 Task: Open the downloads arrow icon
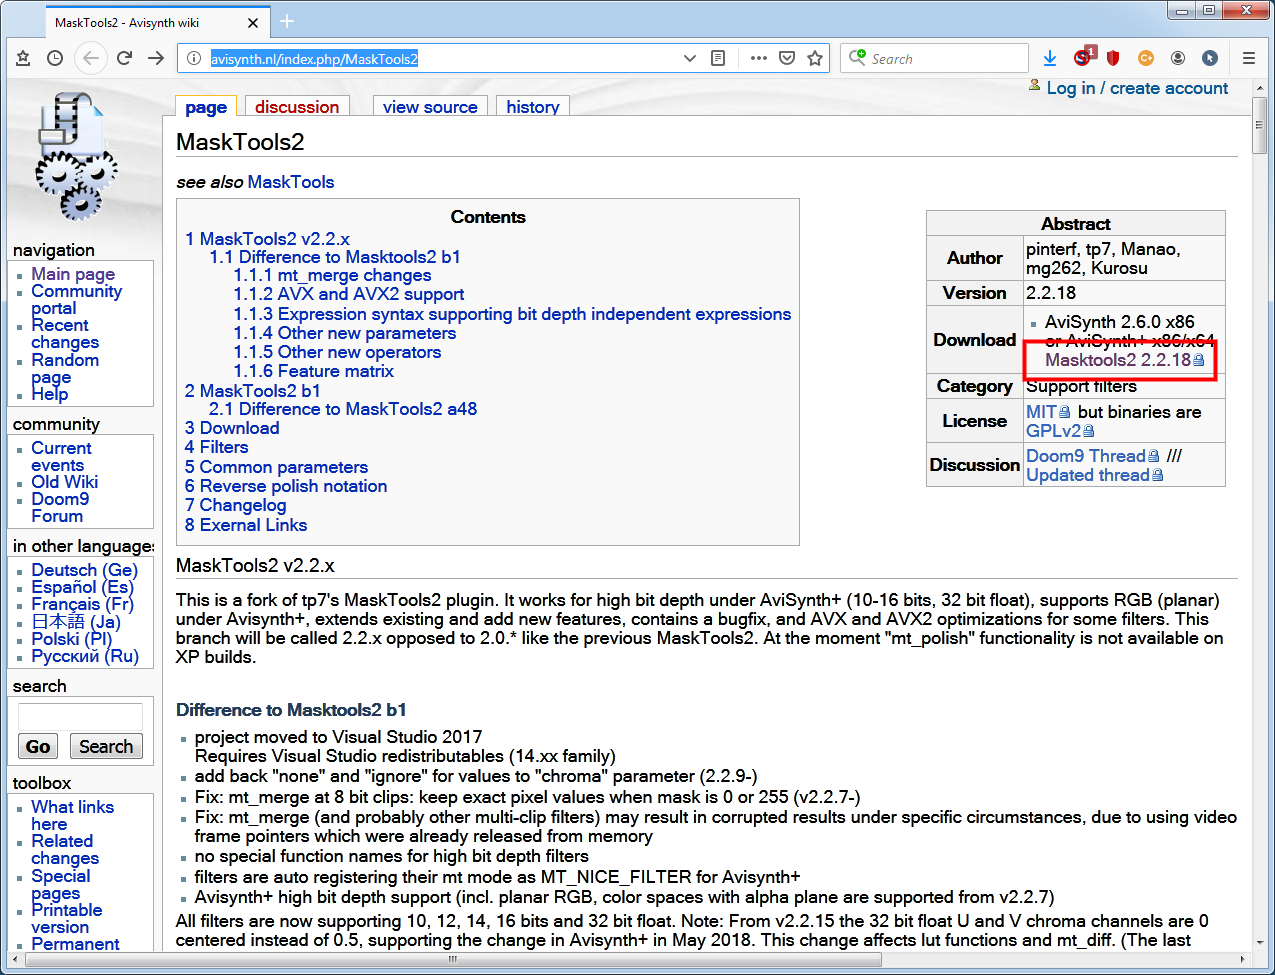click(x=1050, y=58)
